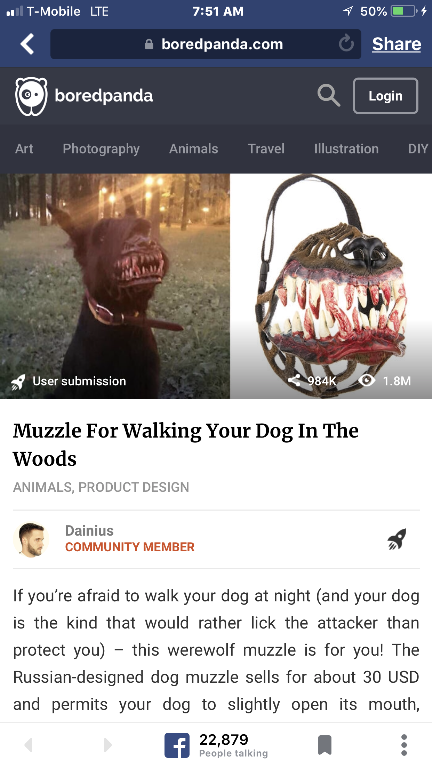Open Facebook share icon at bottom
This screenshot has width=432, height=768.
tap(176, 745)
